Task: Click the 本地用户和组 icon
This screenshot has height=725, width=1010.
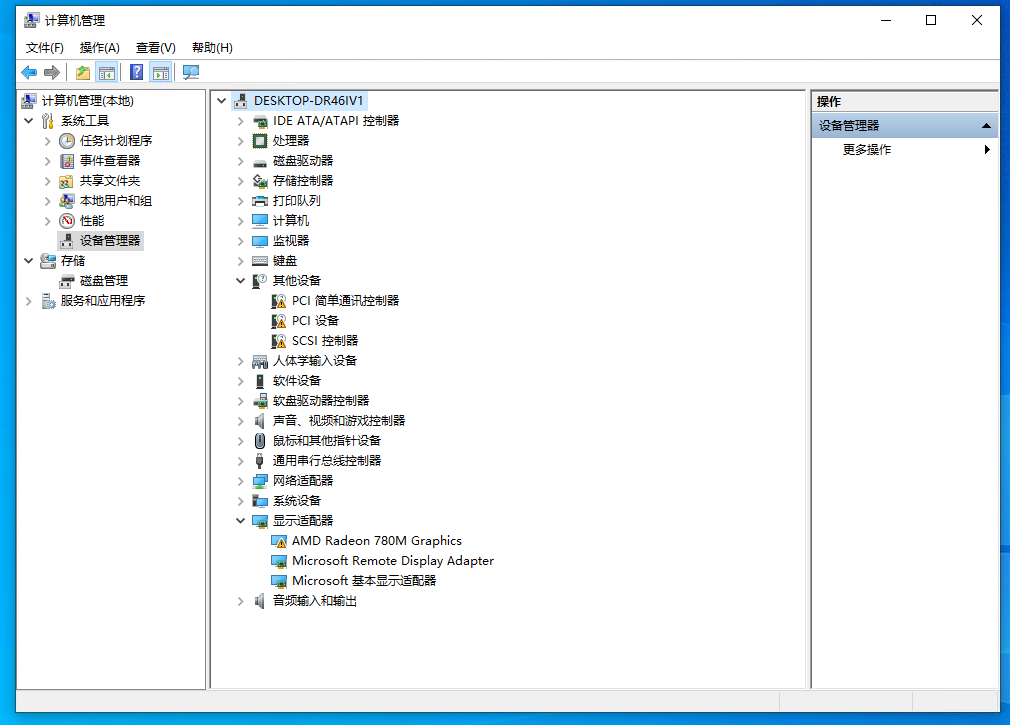Action: tap(66, 201)
